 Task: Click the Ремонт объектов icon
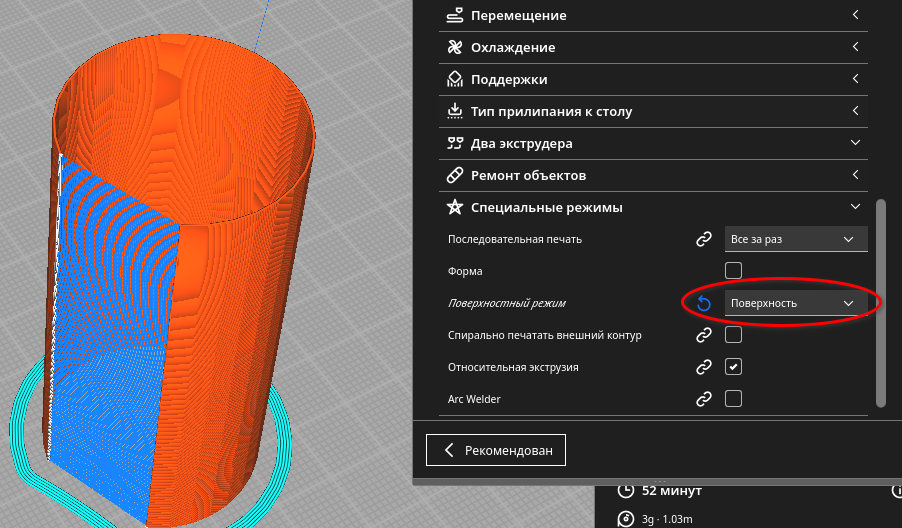(x=454, y=175)
